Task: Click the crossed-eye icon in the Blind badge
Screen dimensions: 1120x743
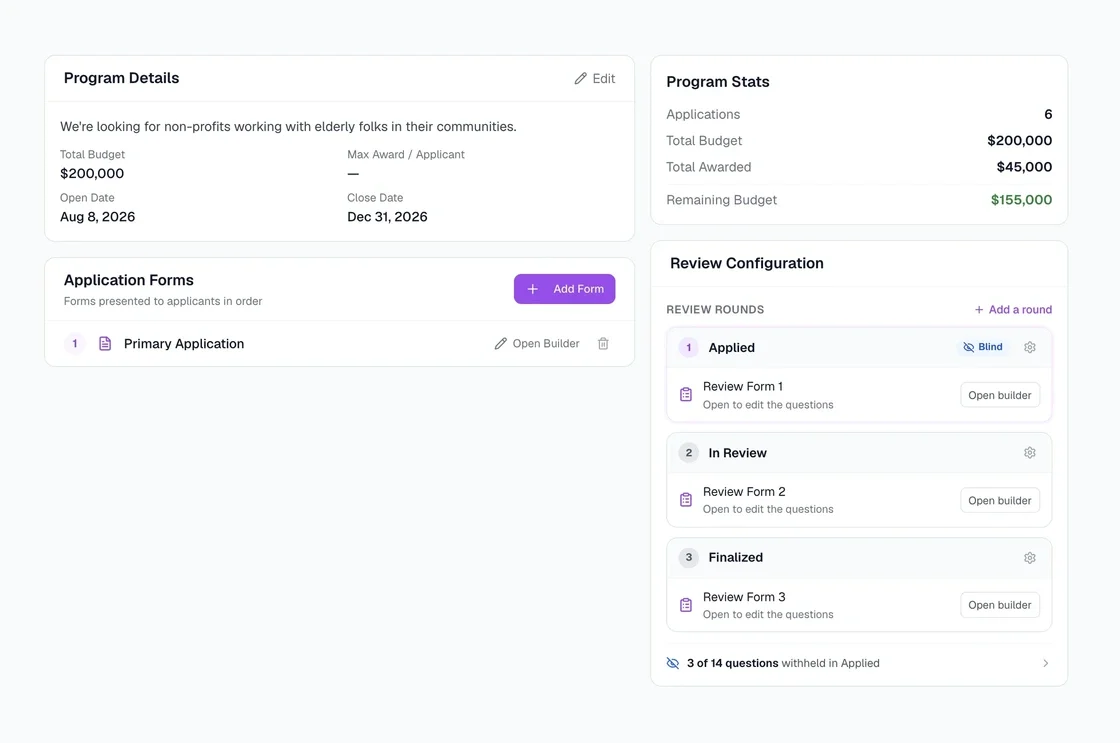Action: coord(969,347)
